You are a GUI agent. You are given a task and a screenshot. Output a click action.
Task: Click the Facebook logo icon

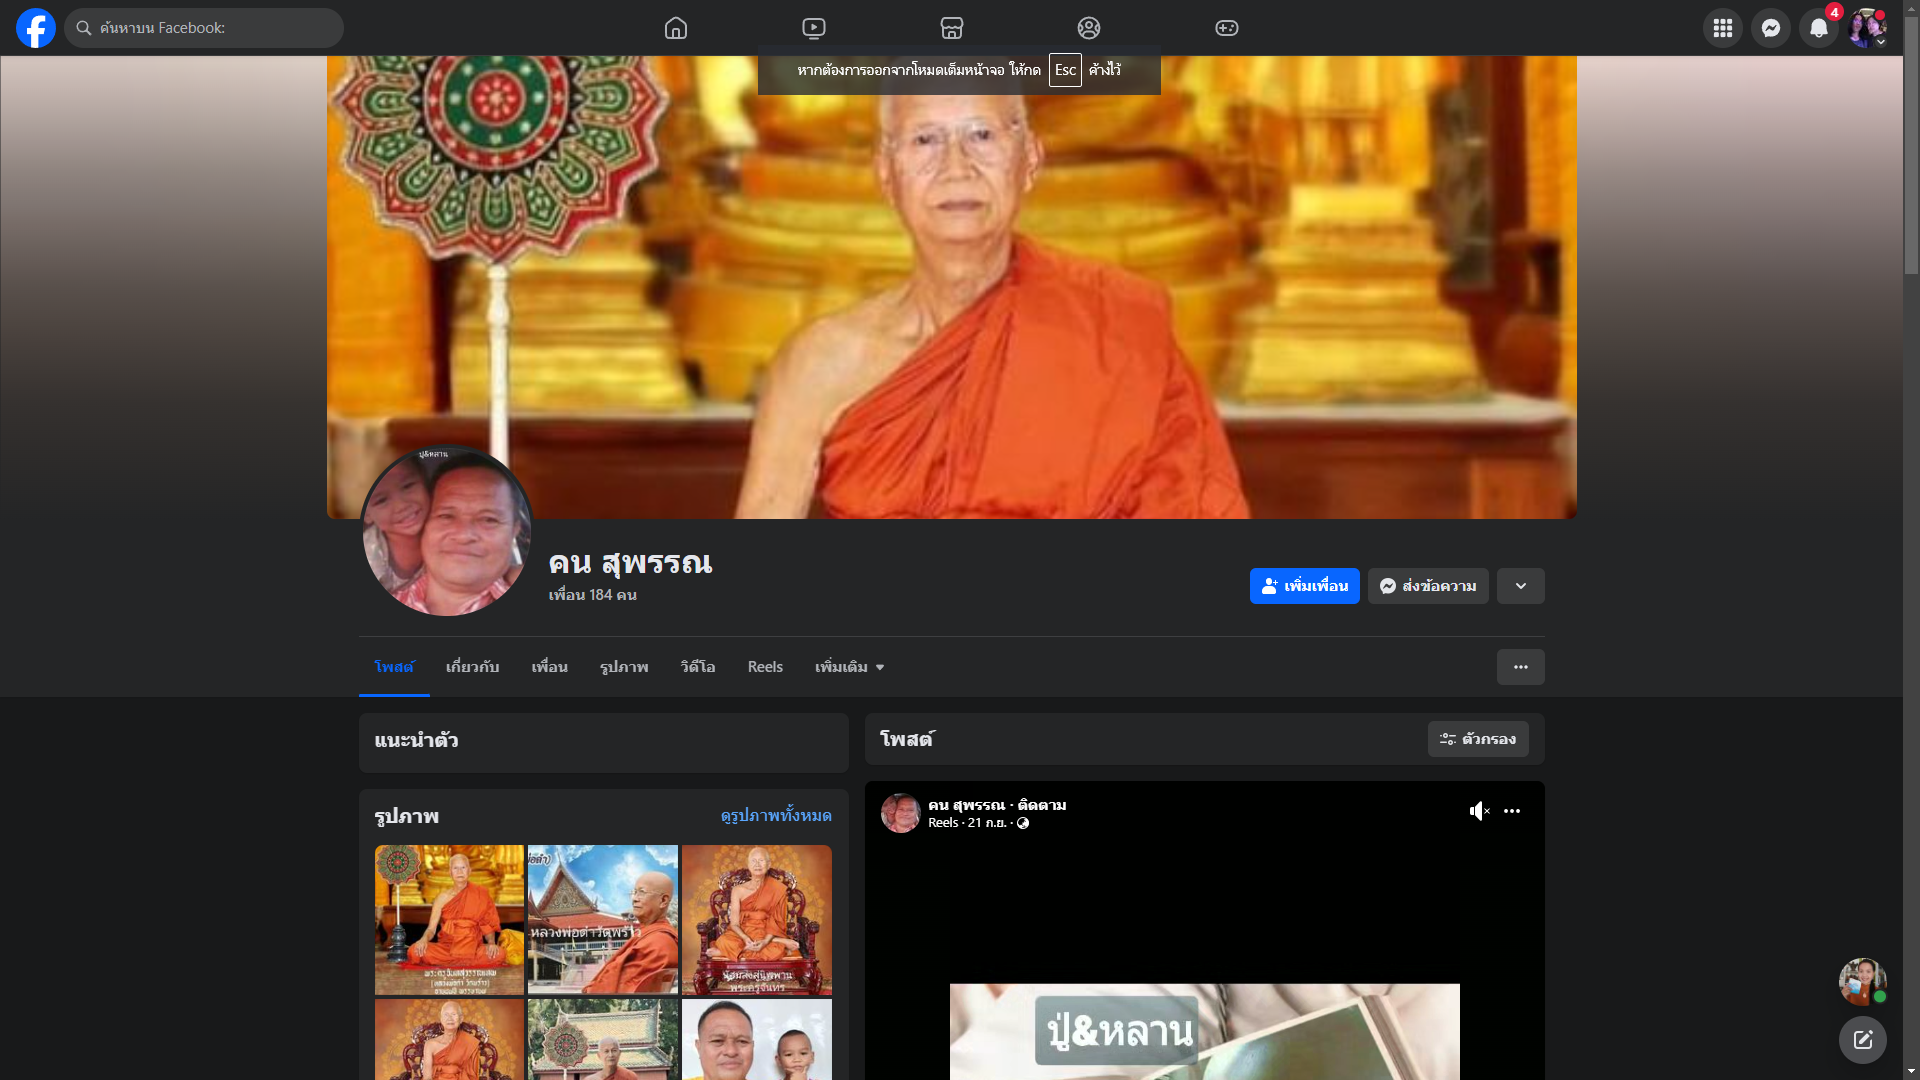coord(35,28)
